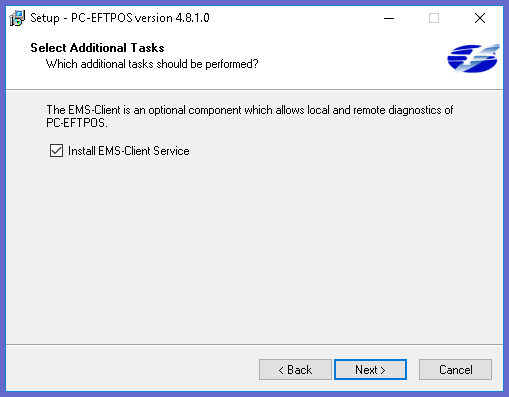Click the blue PC-EFTPOS logo in header

pos(473,58)
